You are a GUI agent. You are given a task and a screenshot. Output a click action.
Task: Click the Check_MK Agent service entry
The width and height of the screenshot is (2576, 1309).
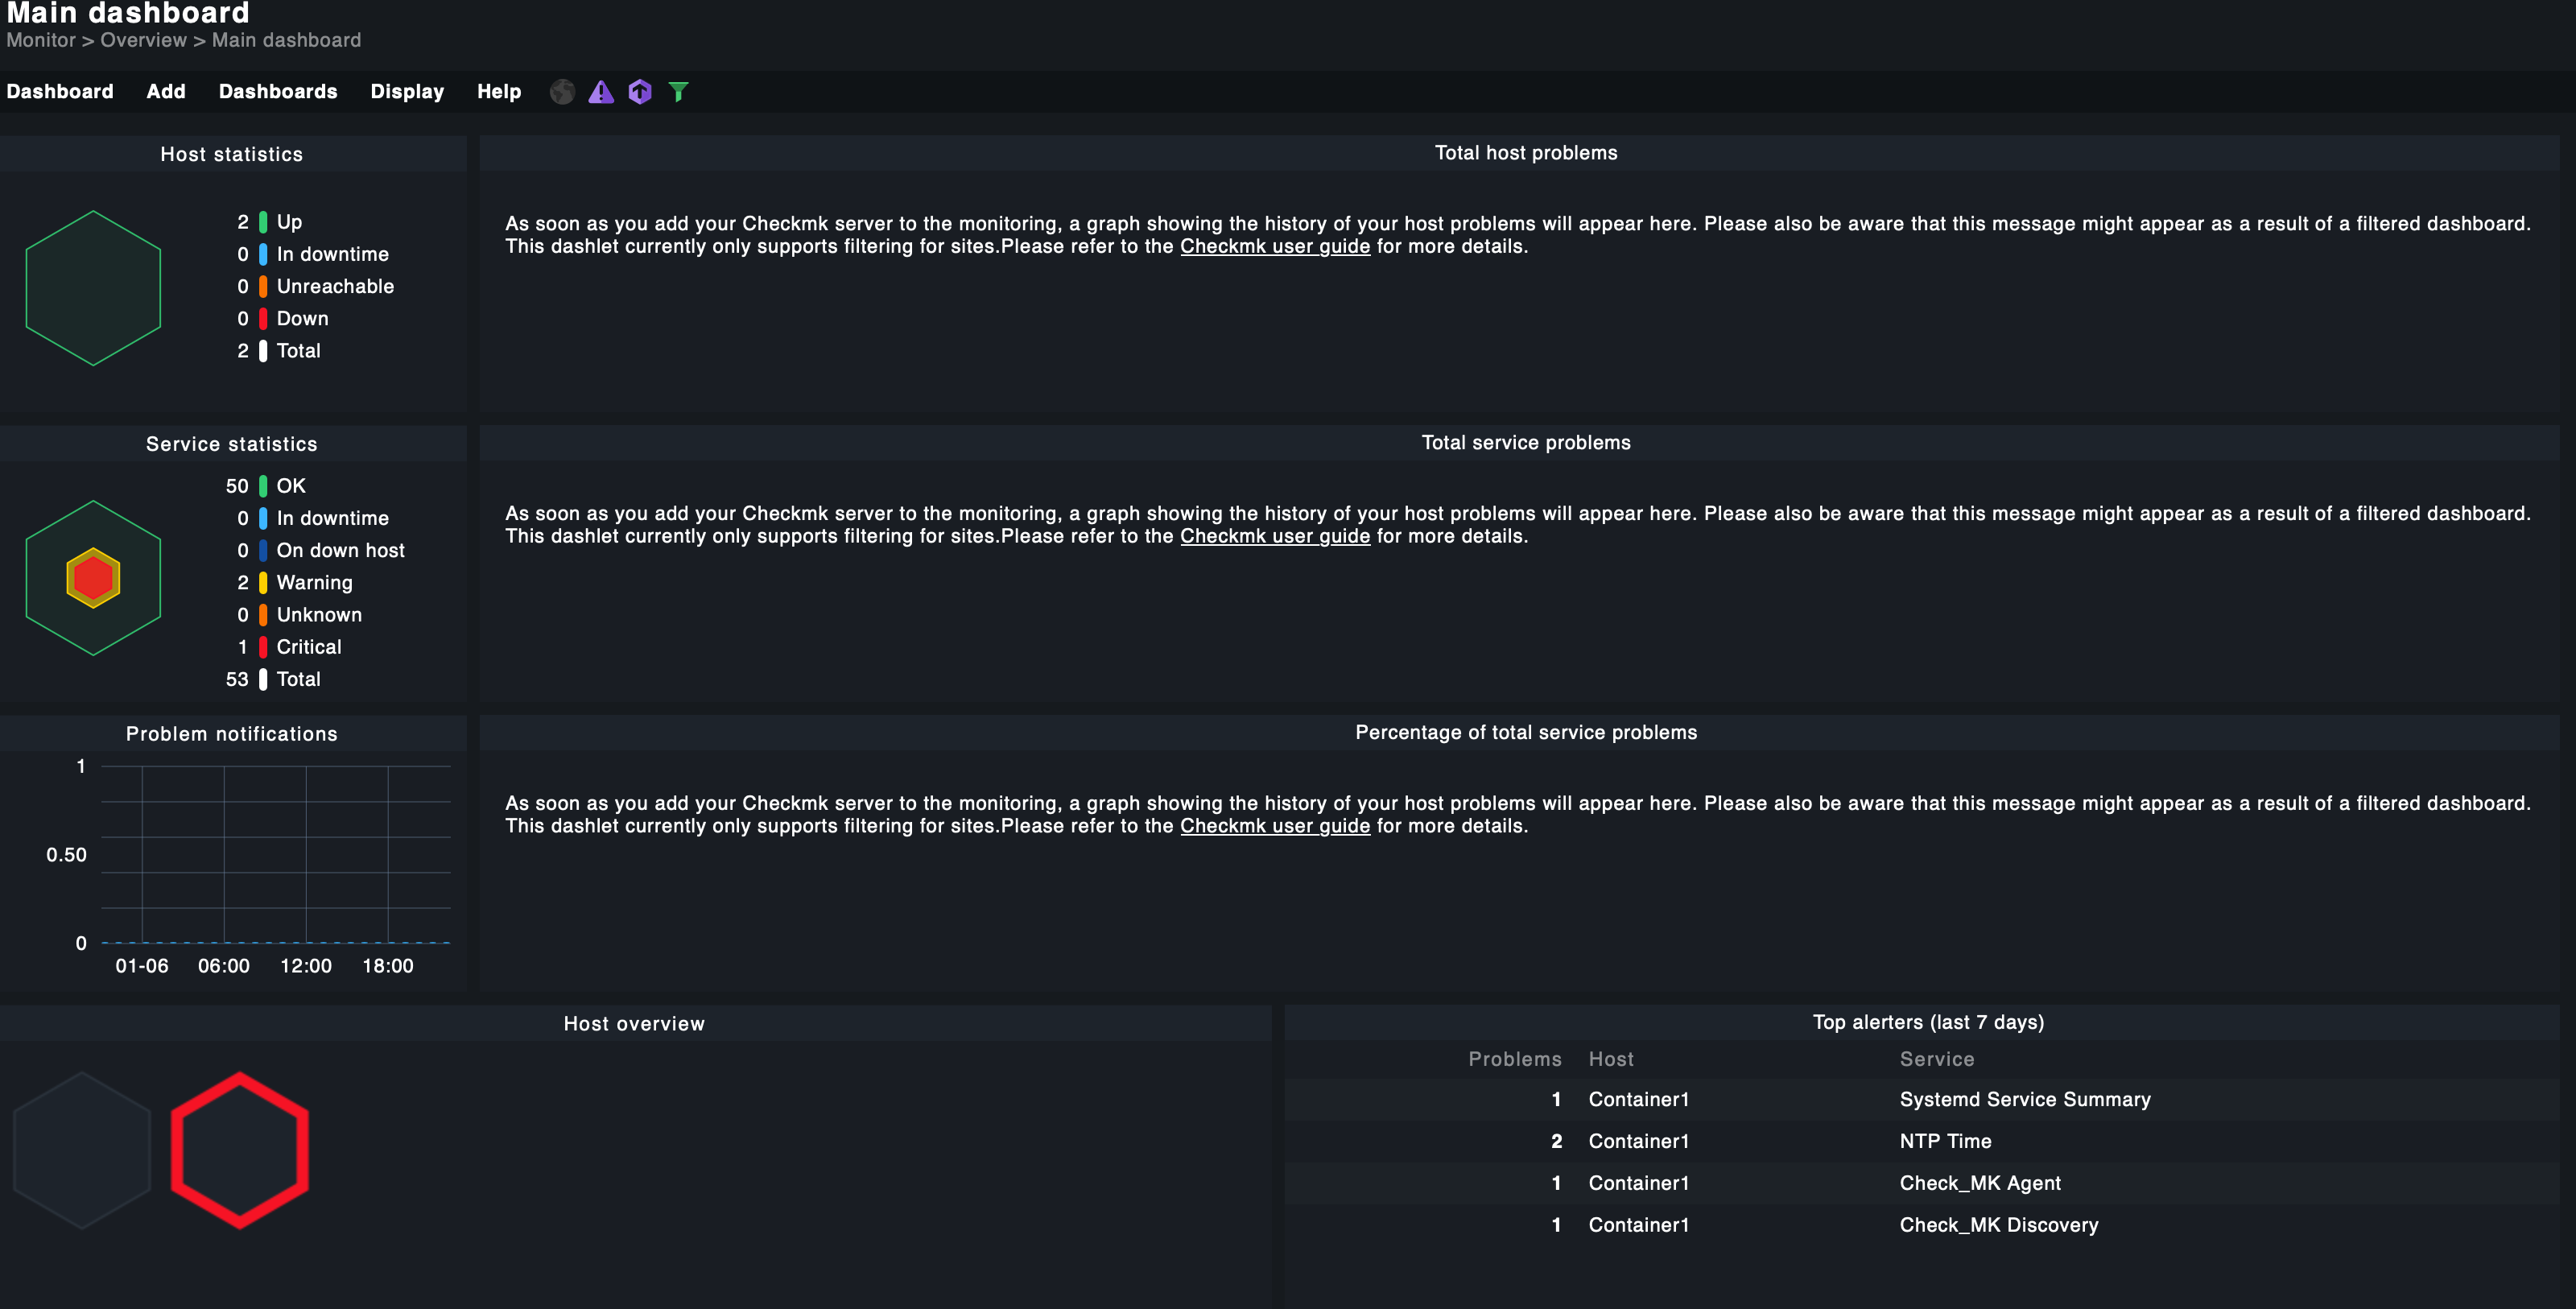click(x=1980, y=1183)
